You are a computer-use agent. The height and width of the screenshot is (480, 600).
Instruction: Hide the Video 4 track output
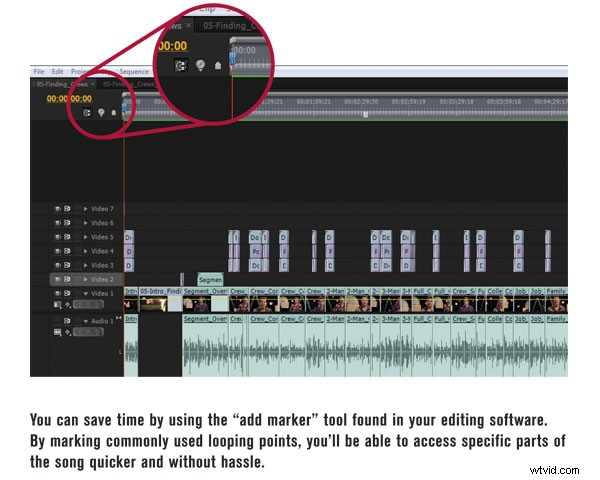tap(57, 251)
